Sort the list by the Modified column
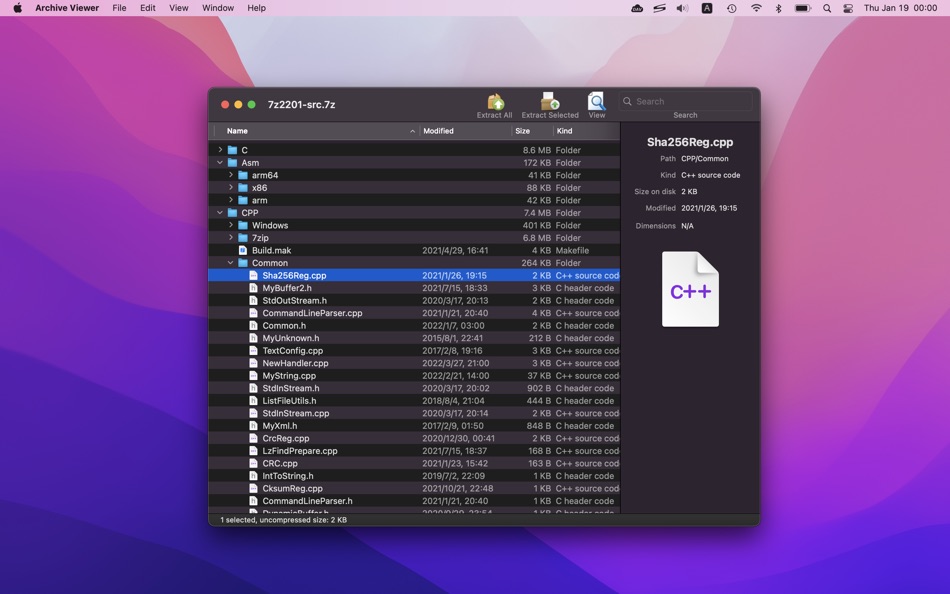The image size is (950, 594). pos(438,130)
